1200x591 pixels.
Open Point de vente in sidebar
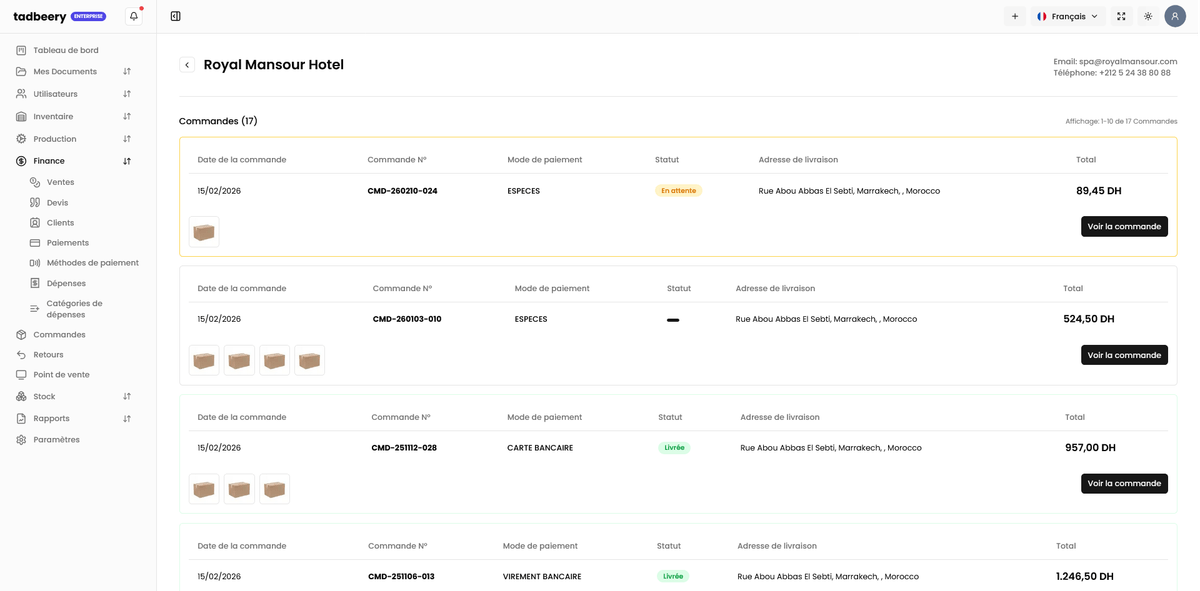[61, 375]
